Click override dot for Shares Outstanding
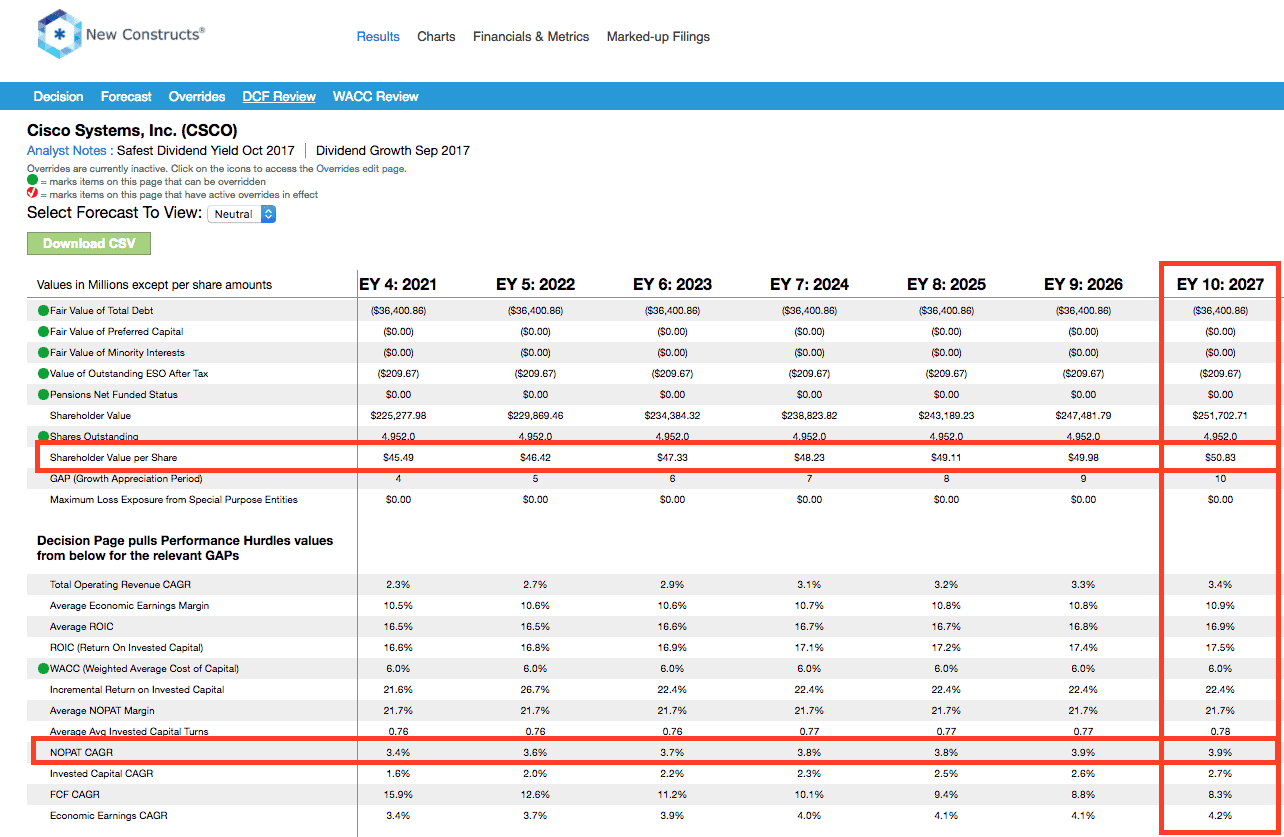The height and width of the screenshot is (837, 1284). click(x=43, y=436)
